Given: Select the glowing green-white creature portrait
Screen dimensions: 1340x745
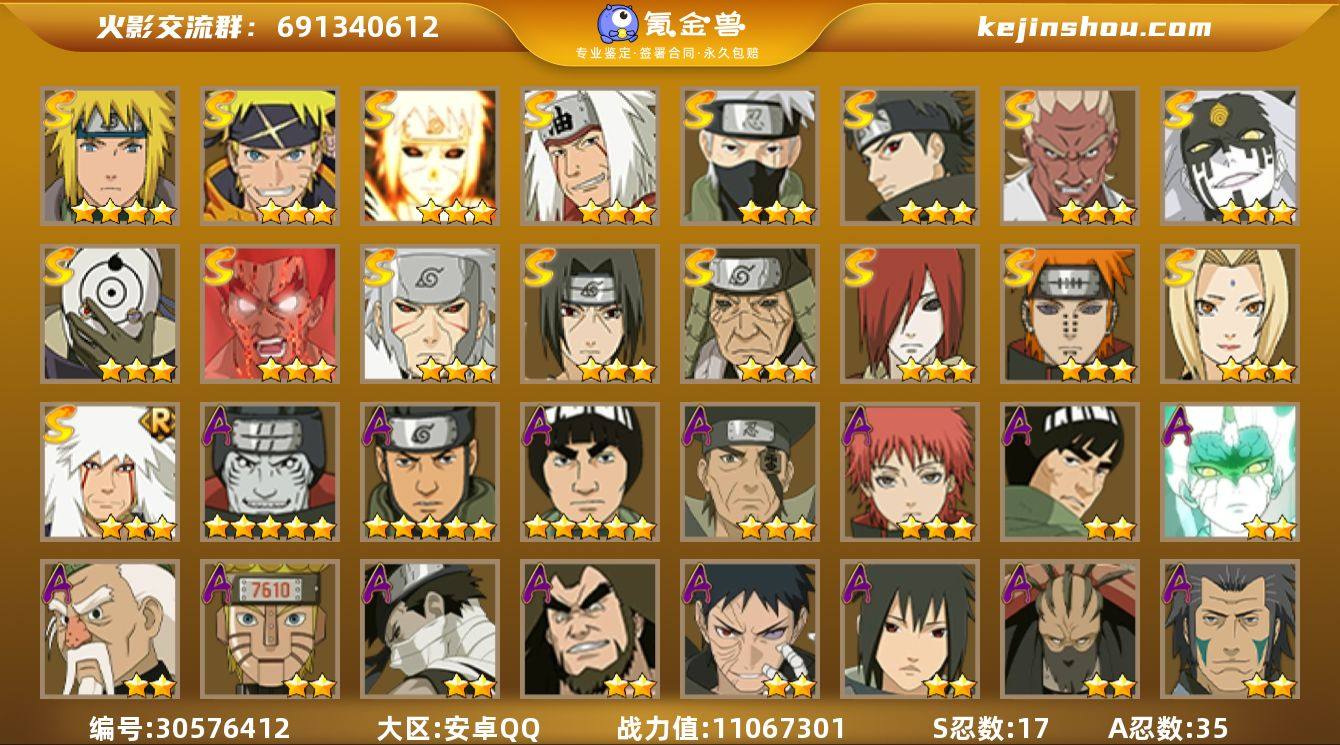Looking at the screenshot, I should click(x=1229, y=472).
